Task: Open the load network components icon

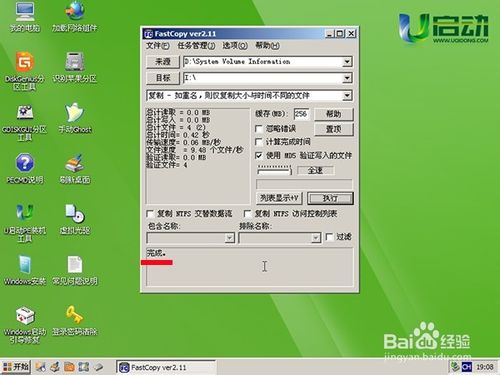Action: click(x=74, y=17)
